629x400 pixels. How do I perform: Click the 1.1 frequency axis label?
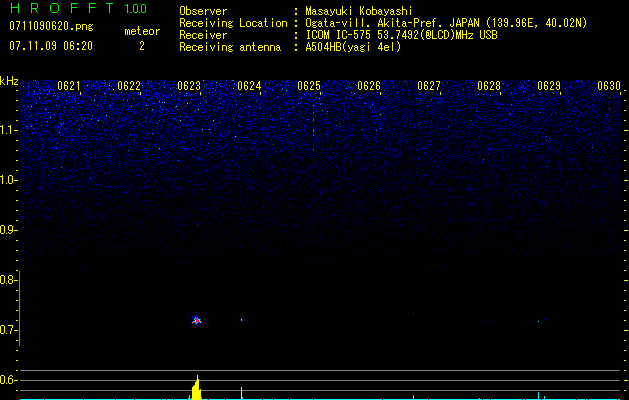[x=9, y=130]
